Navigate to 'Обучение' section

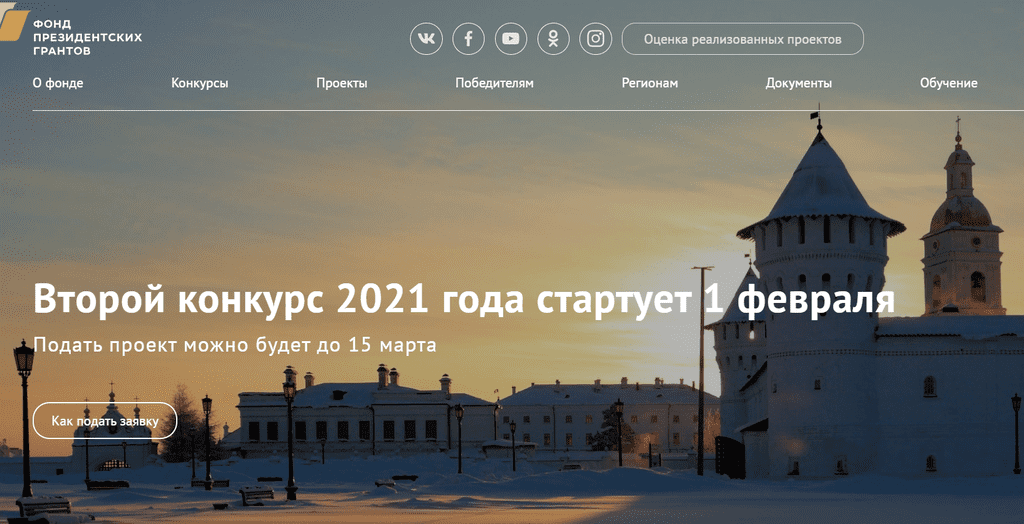[x=948, y=83]
